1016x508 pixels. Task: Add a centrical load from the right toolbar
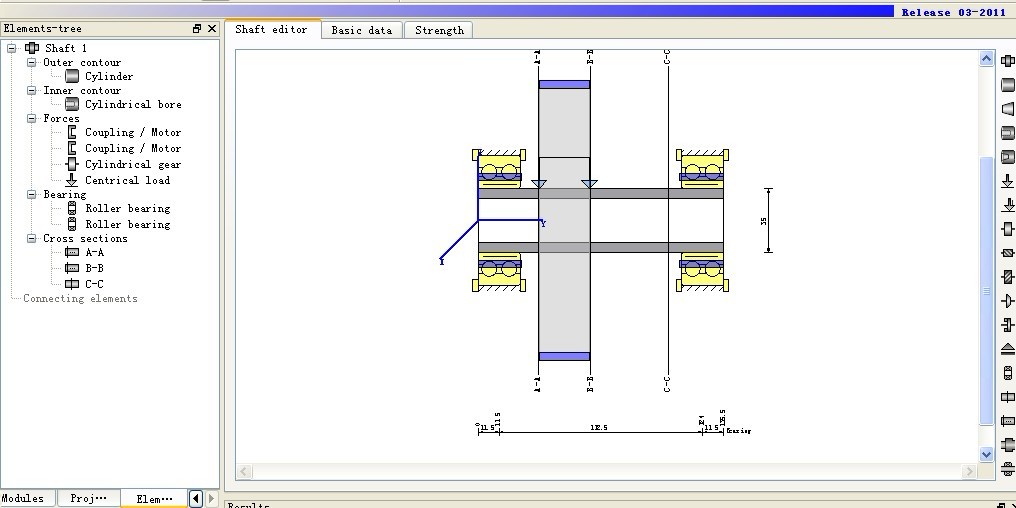click(1008, 181)
